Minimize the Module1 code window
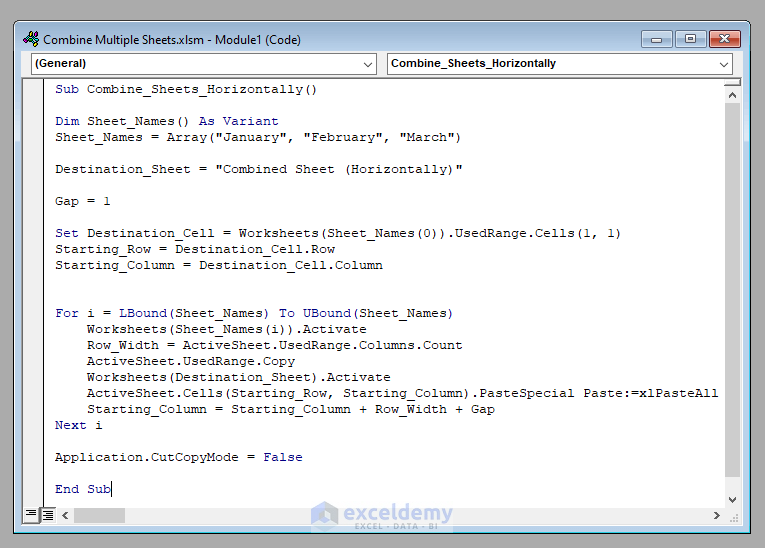765x548 pixels. (x=657, y=39)
